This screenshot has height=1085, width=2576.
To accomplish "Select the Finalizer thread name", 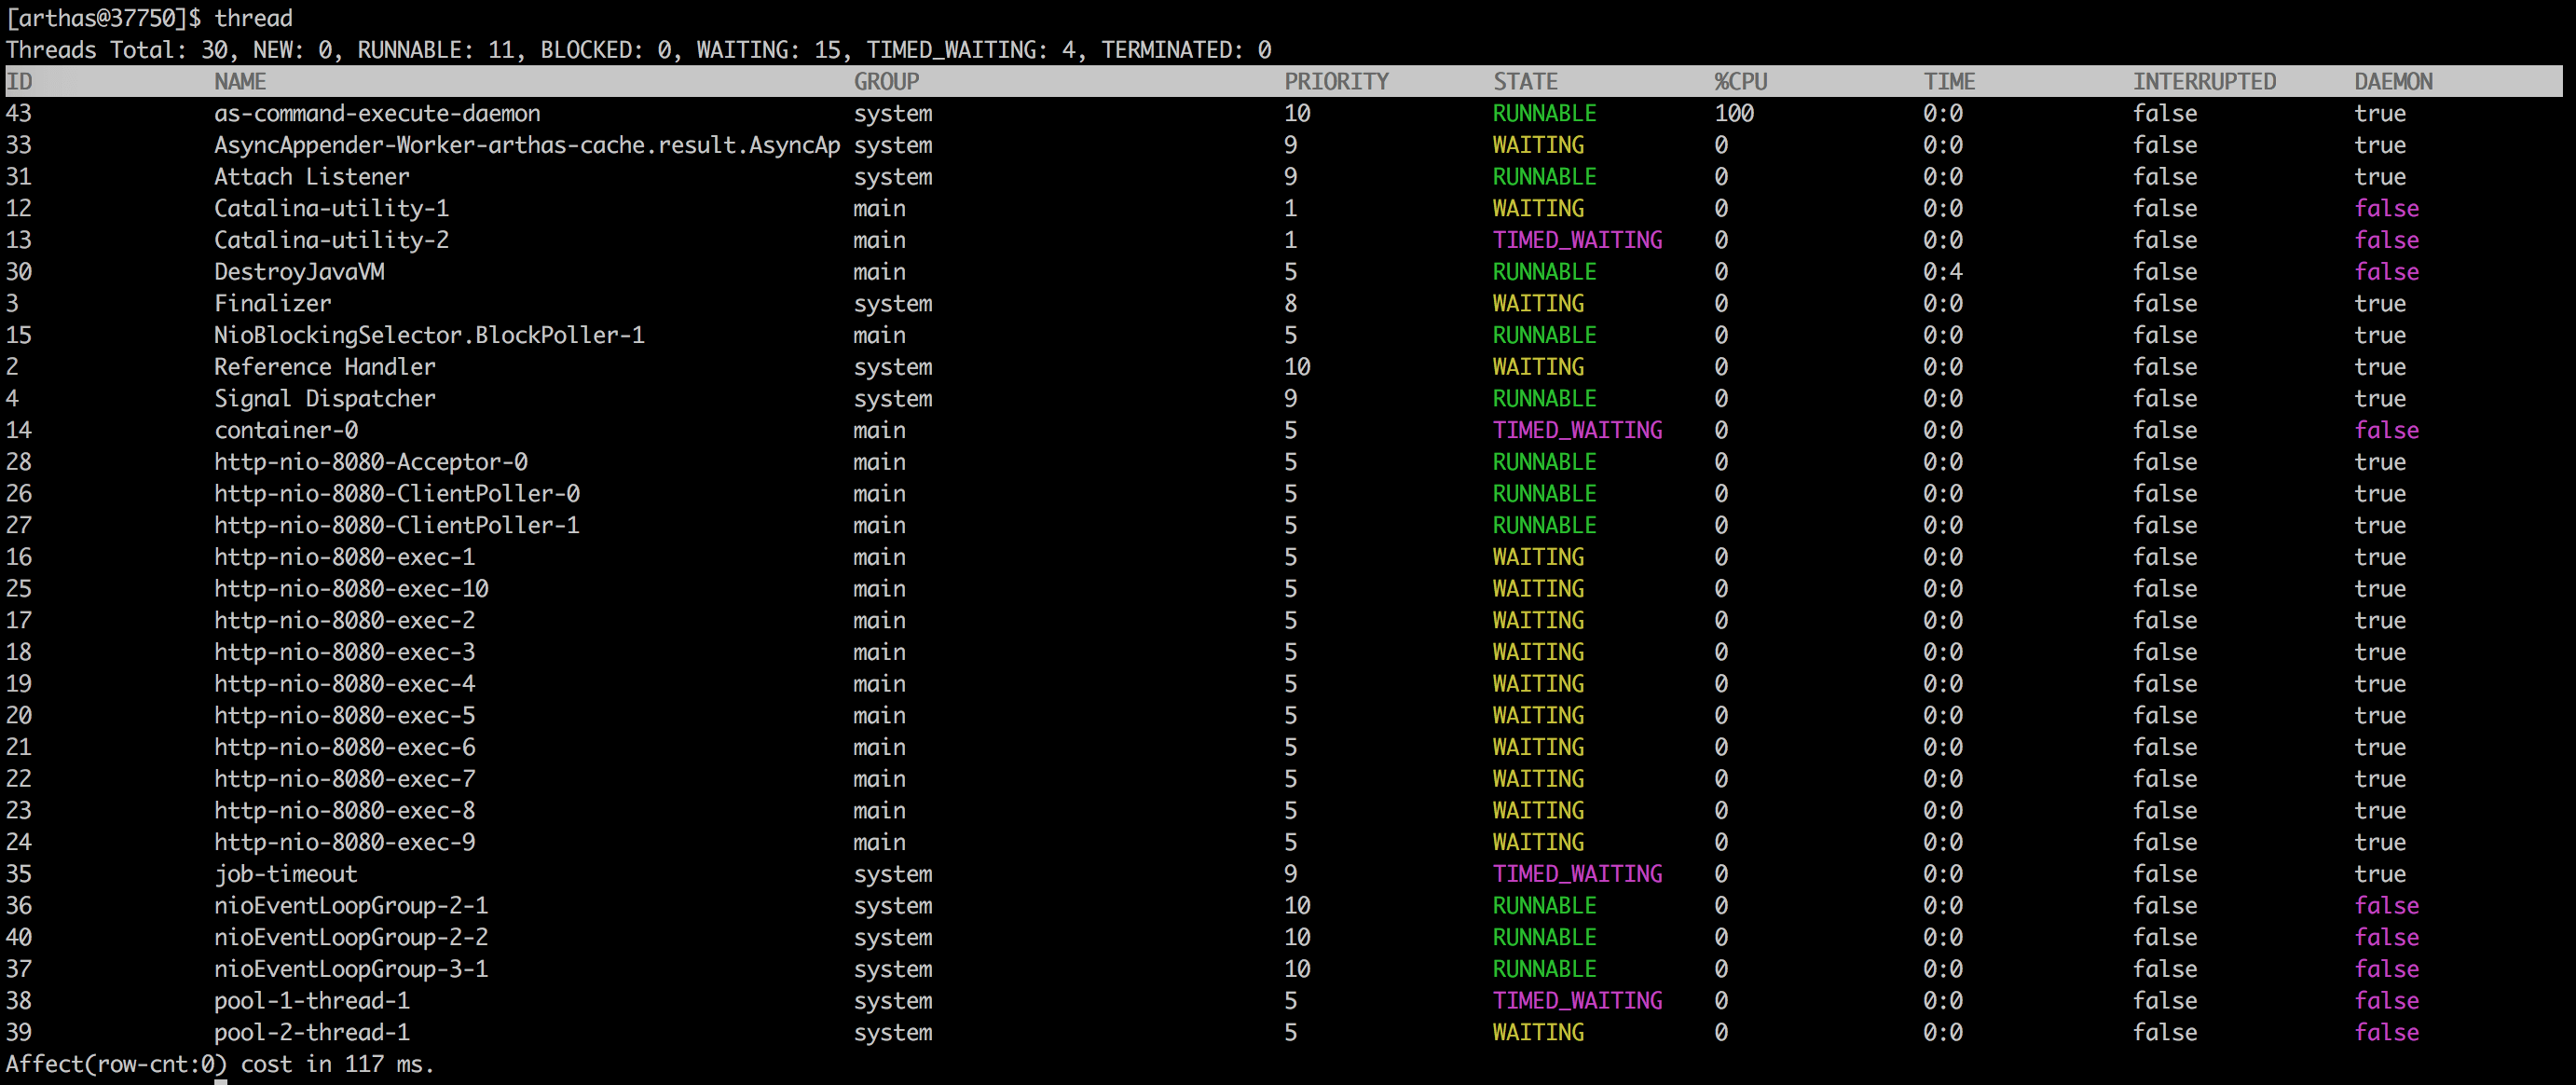I will pos(272,303).
